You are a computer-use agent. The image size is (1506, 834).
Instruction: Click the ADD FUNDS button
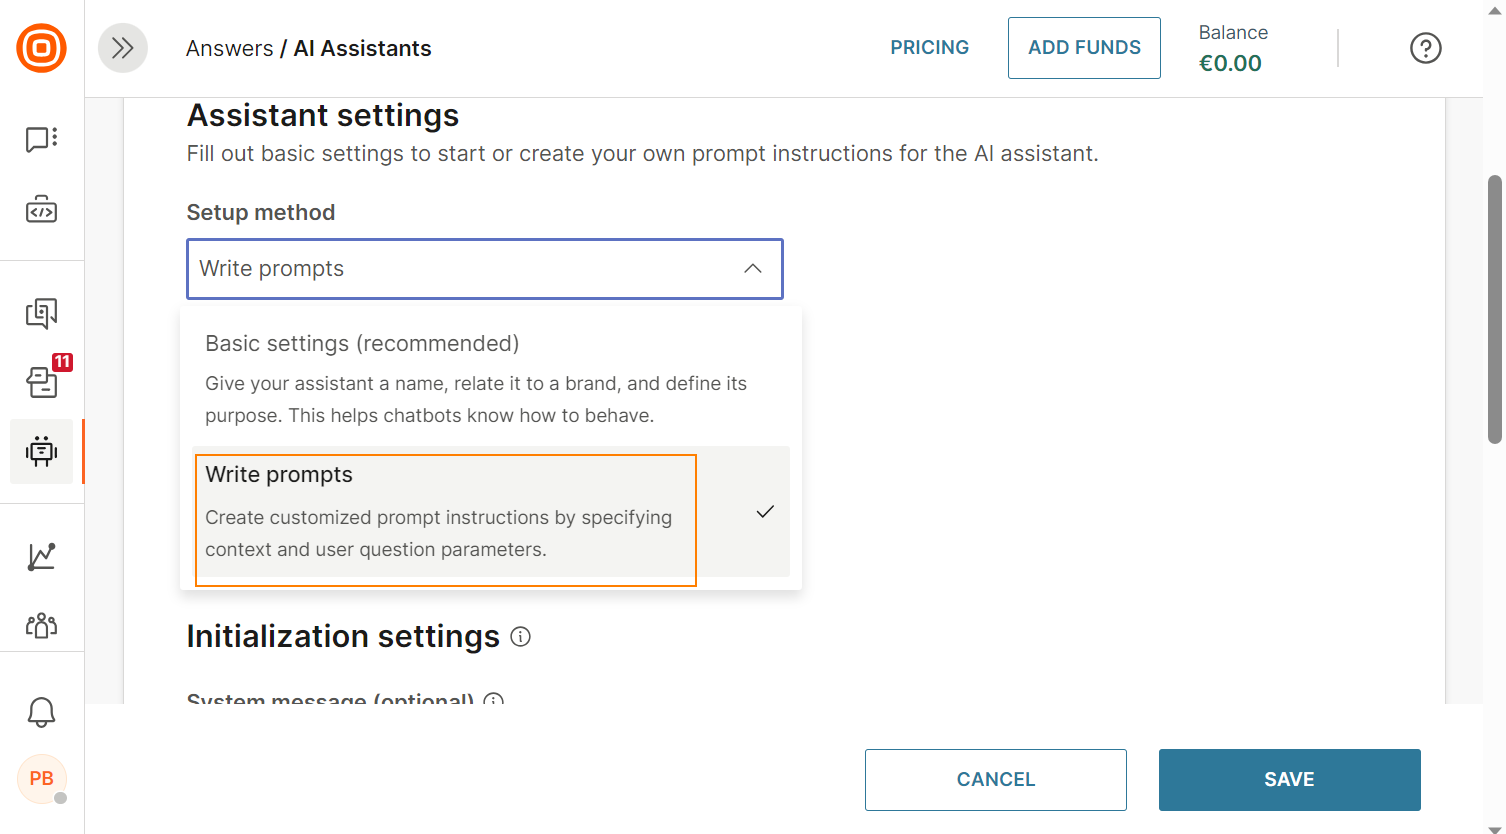point(1084,48)
